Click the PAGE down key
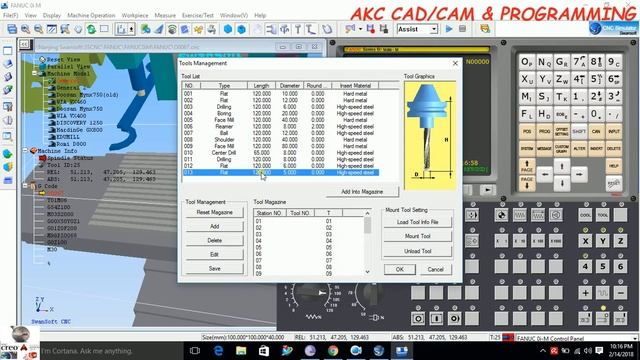Viewport: 640px width, 360px height. coord(527,183)
